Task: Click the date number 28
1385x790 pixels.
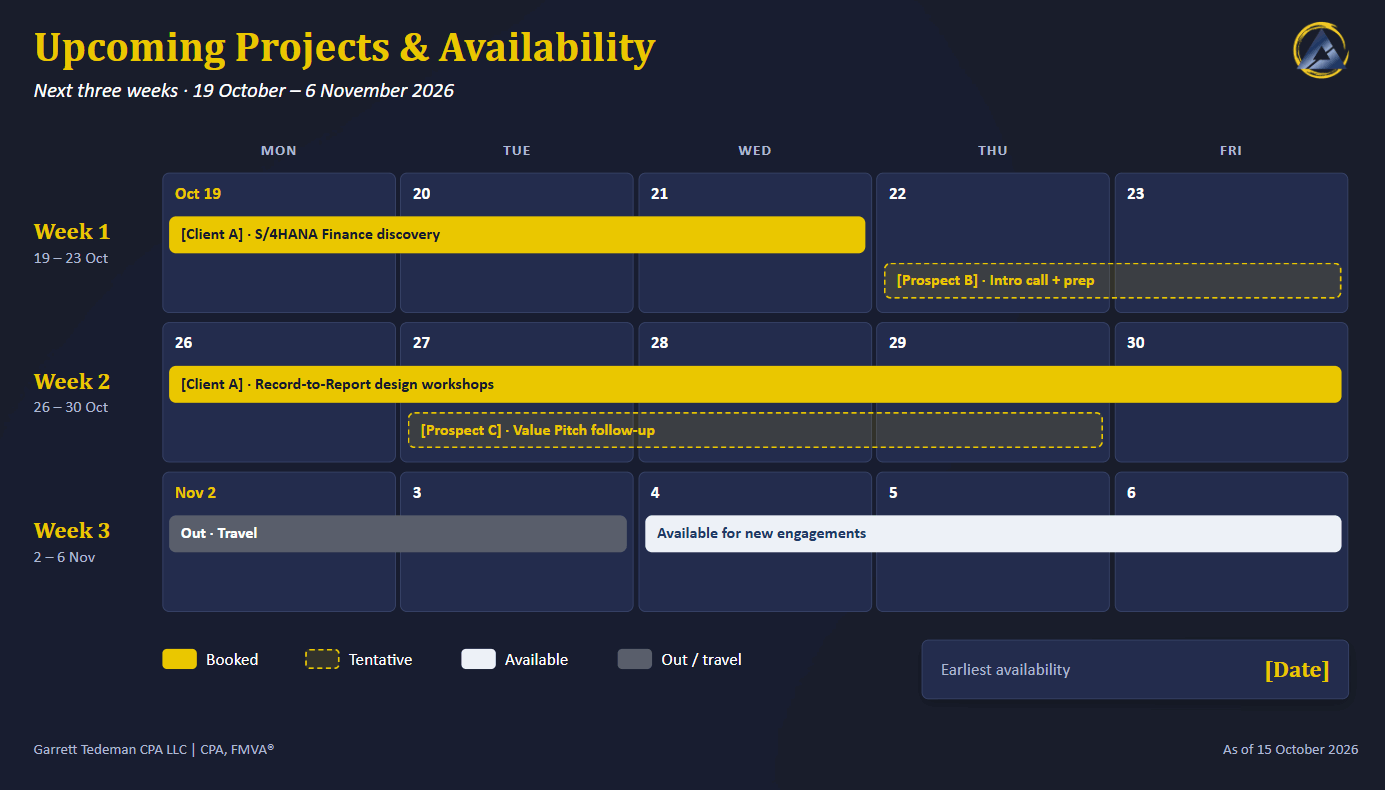Action: pyautogui.click(x=660, y=343)
